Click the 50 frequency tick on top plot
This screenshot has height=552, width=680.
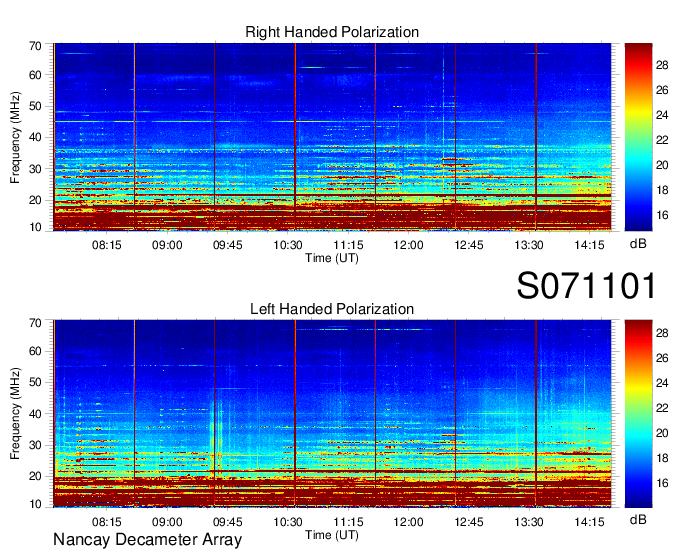[x=35, y=106]
